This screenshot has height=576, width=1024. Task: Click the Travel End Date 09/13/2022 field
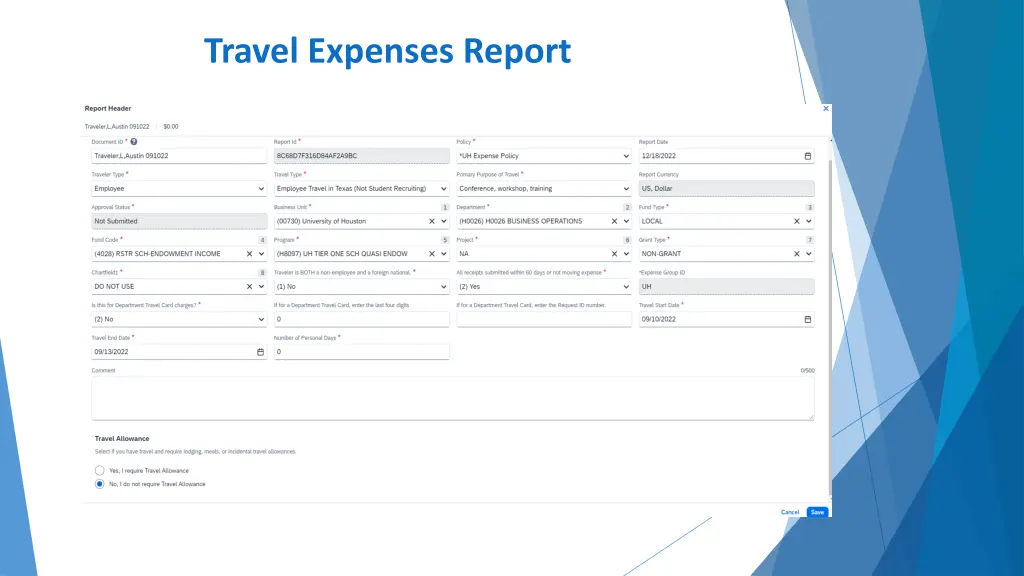(x=179, y=352)
